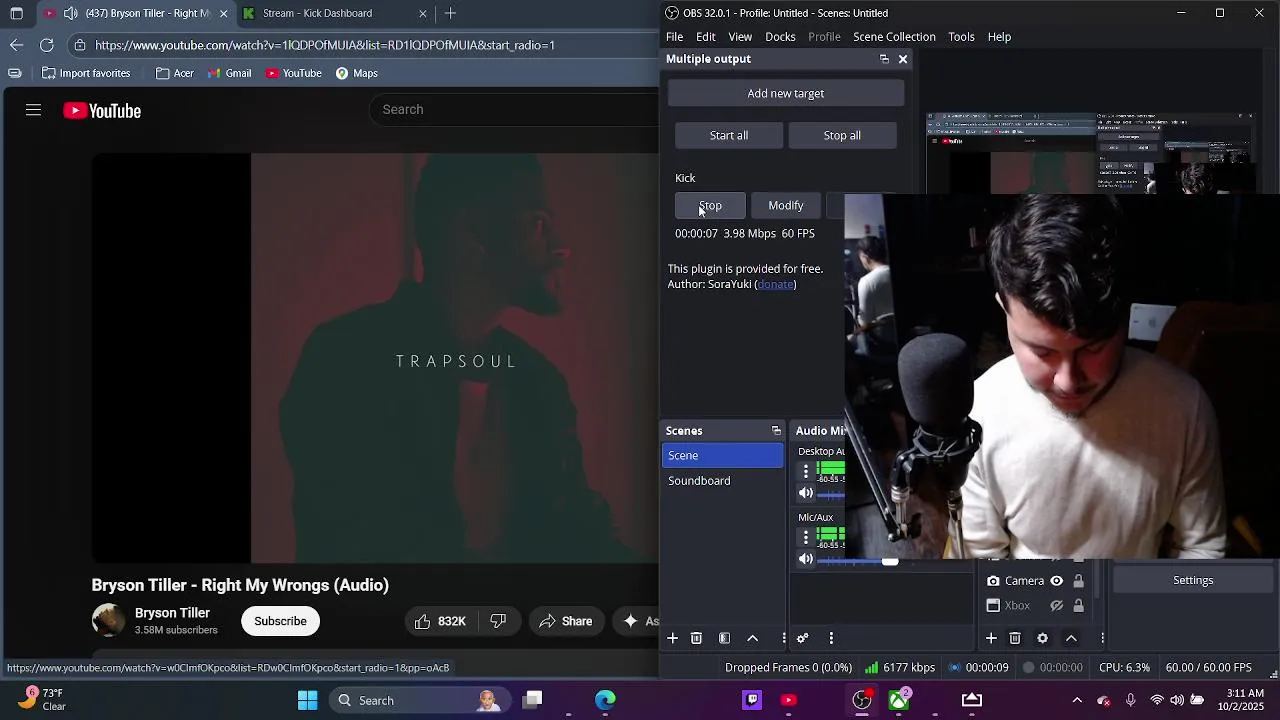Image resolution: width=1280 pixels, height=720 pixels.
Task: Click the YouTube logo home icon
Action: coord(102,111)
